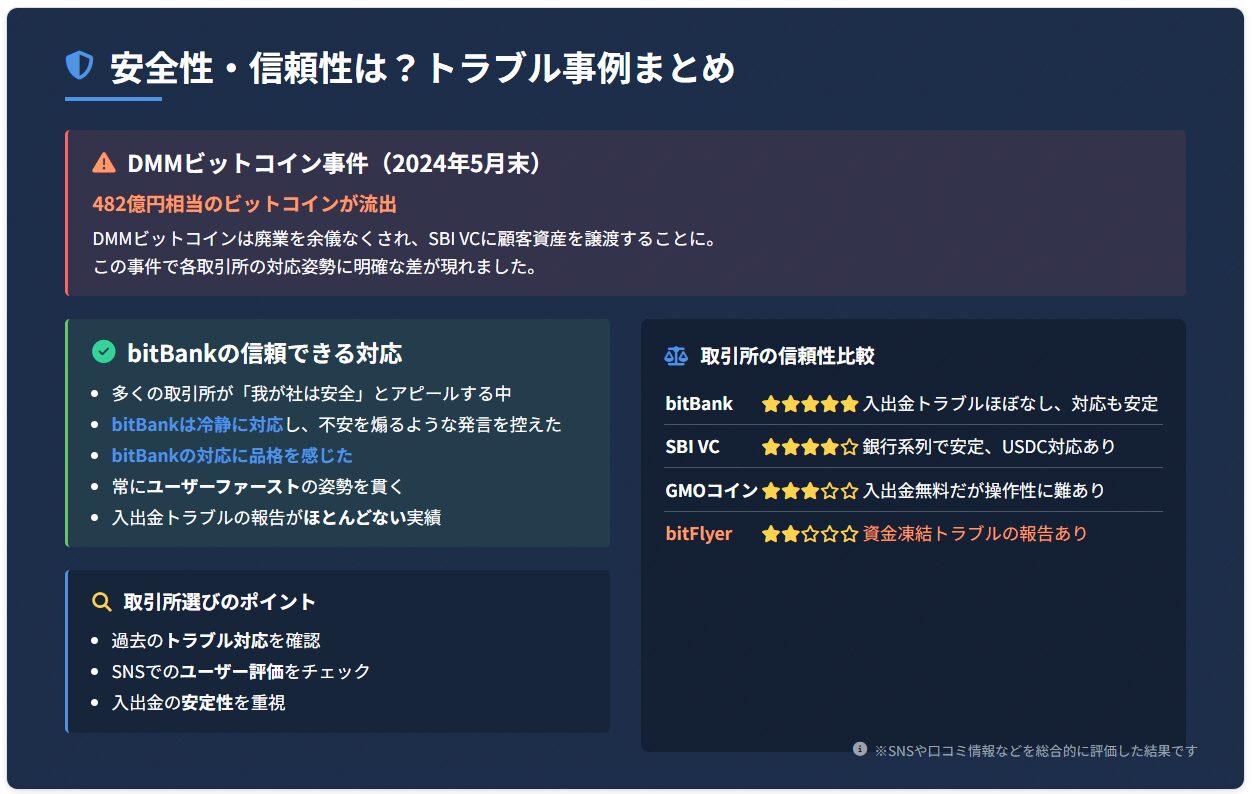Click the text 銀行系列で安定、USDC対応あり
This screenshot has width=1252, height=794.
tap(989, 447)
